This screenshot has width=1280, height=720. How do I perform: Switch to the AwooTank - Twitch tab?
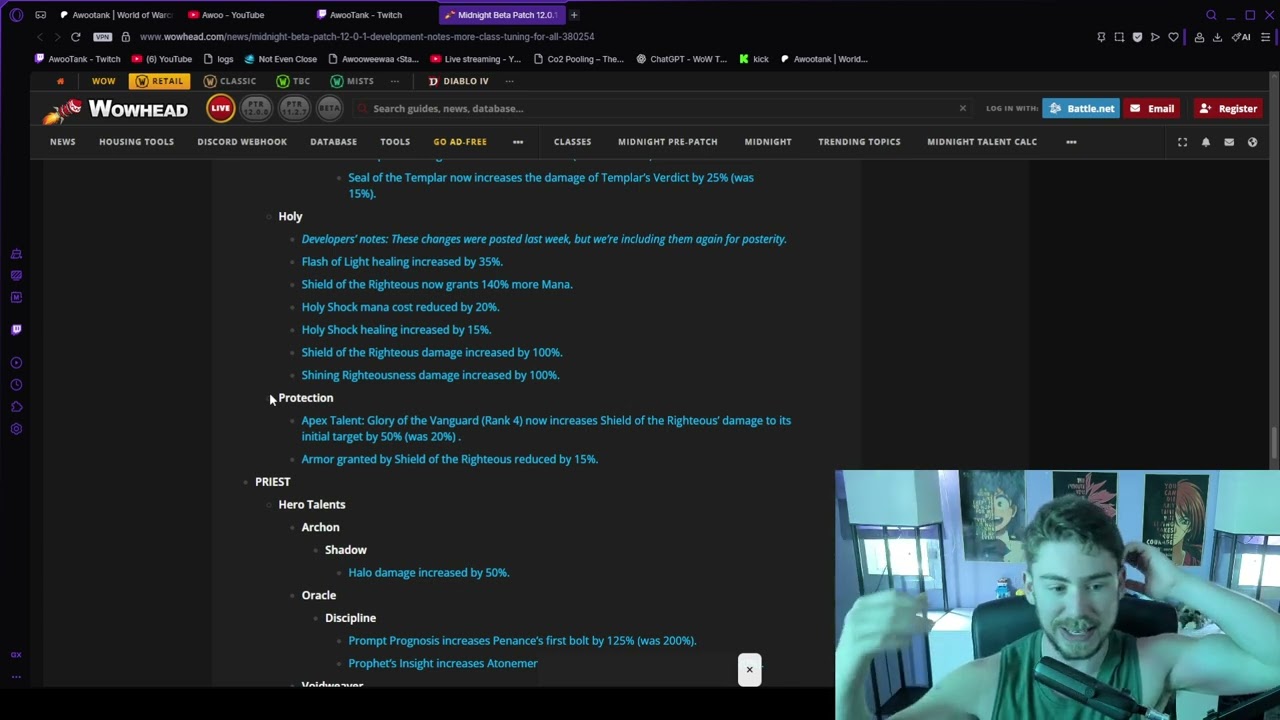(x=373, y=15)
